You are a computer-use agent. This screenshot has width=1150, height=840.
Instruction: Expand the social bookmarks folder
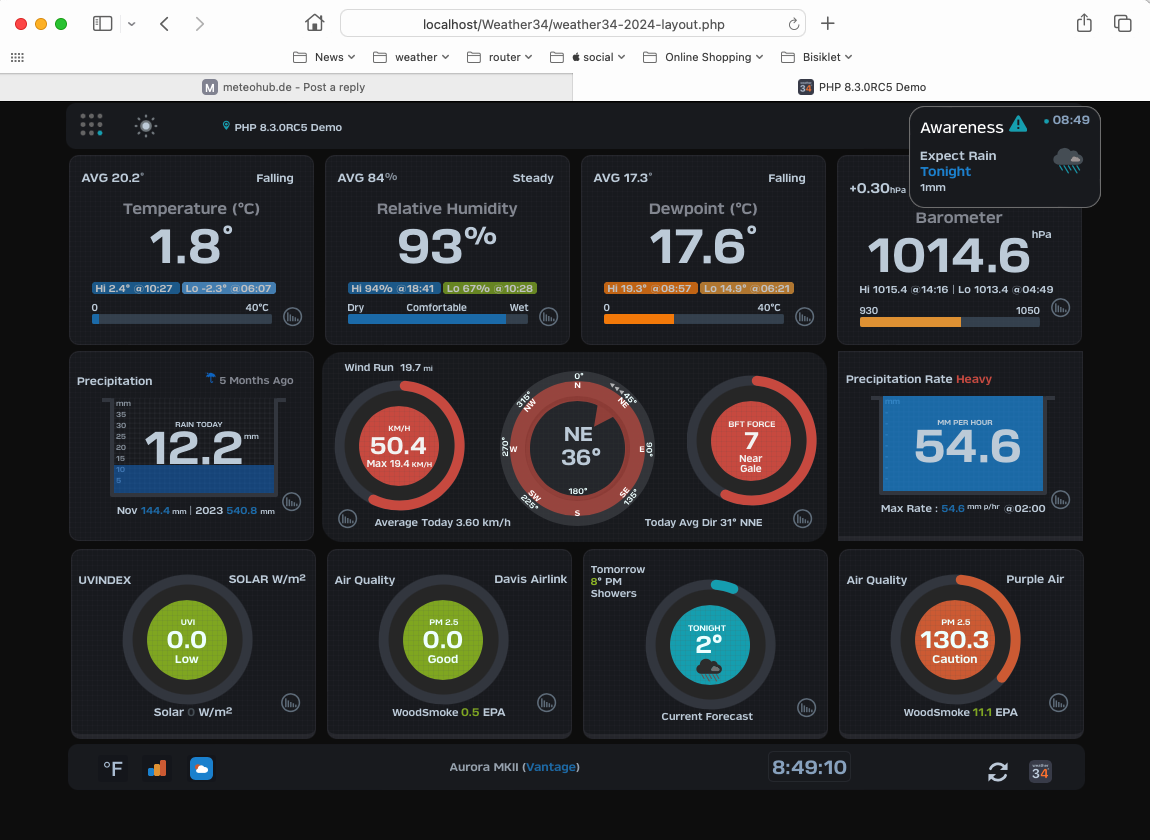click(587, 57)
